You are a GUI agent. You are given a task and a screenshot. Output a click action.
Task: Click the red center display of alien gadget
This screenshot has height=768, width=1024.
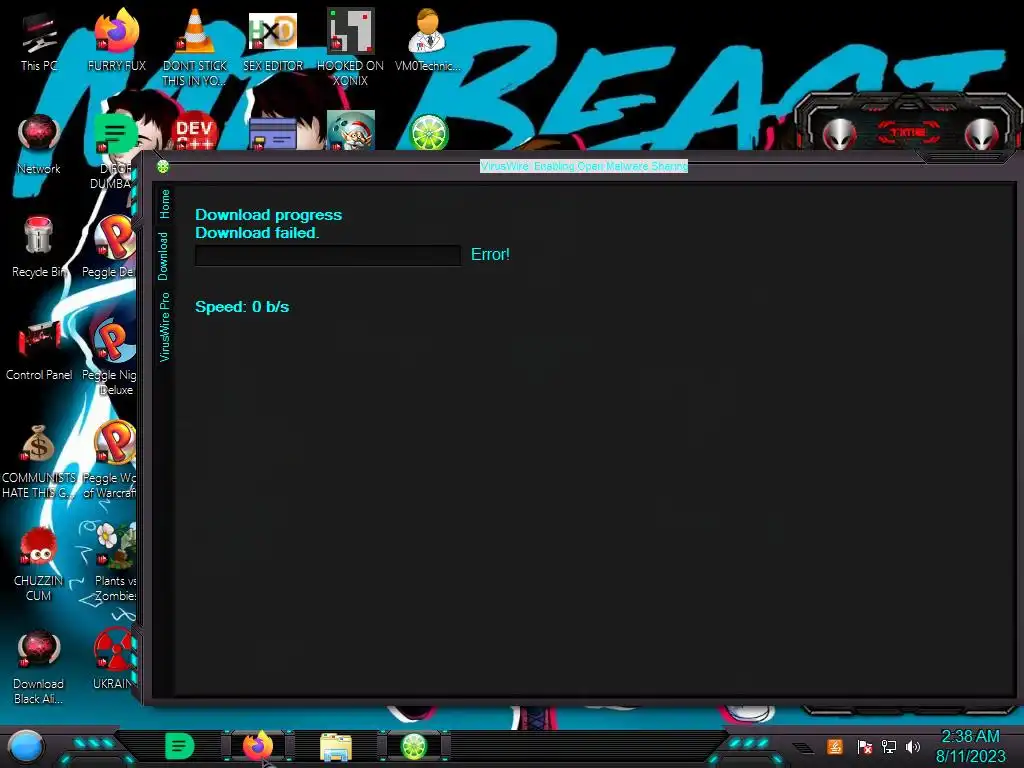pyautogui.click(x=908, y=133)
